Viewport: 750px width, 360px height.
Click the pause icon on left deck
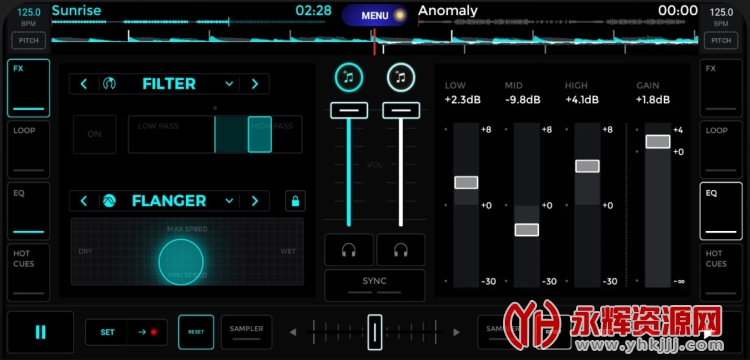pyautogui.click(x=41, y=332)
